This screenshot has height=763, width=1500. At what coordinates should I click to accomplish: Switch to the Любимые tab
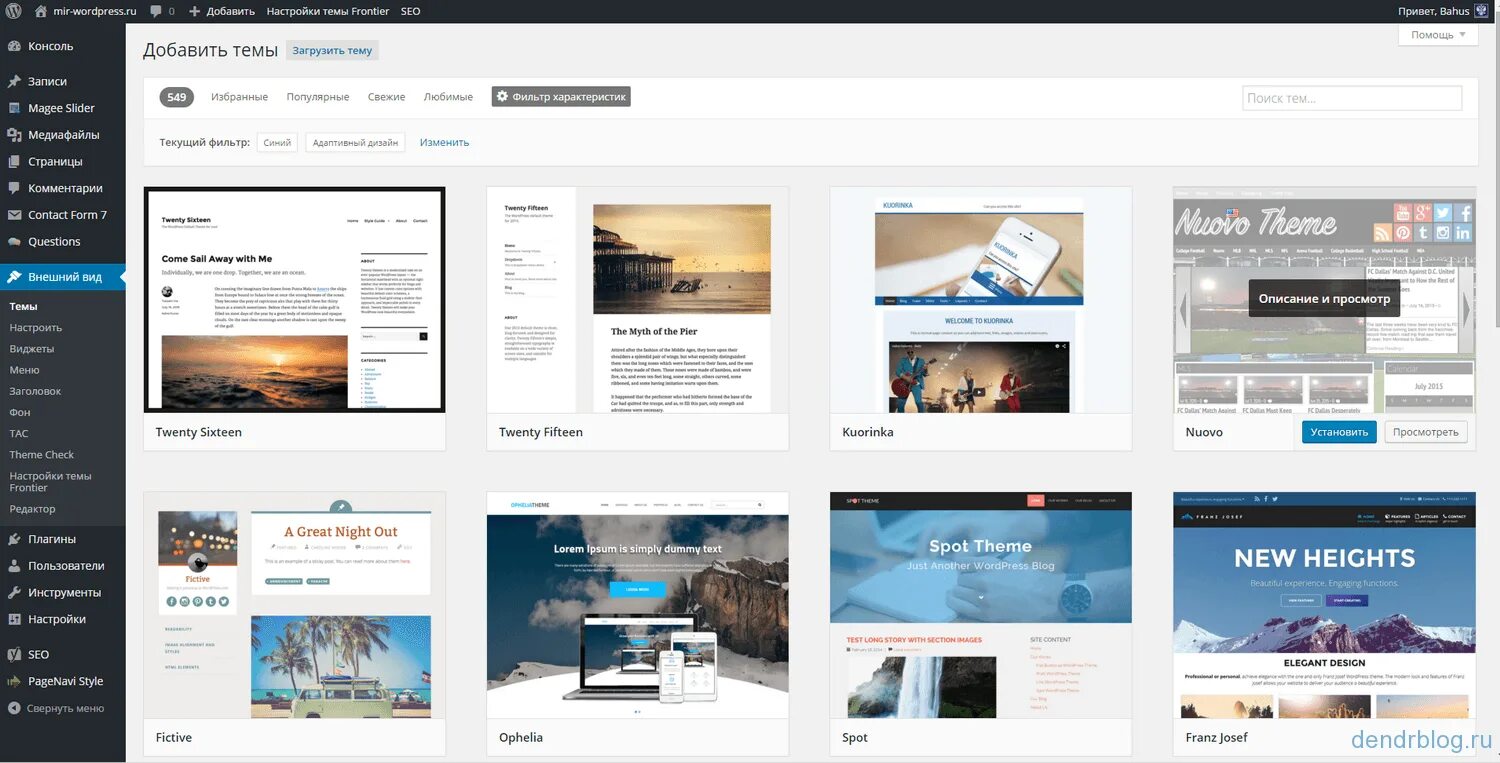click(448, 97)
